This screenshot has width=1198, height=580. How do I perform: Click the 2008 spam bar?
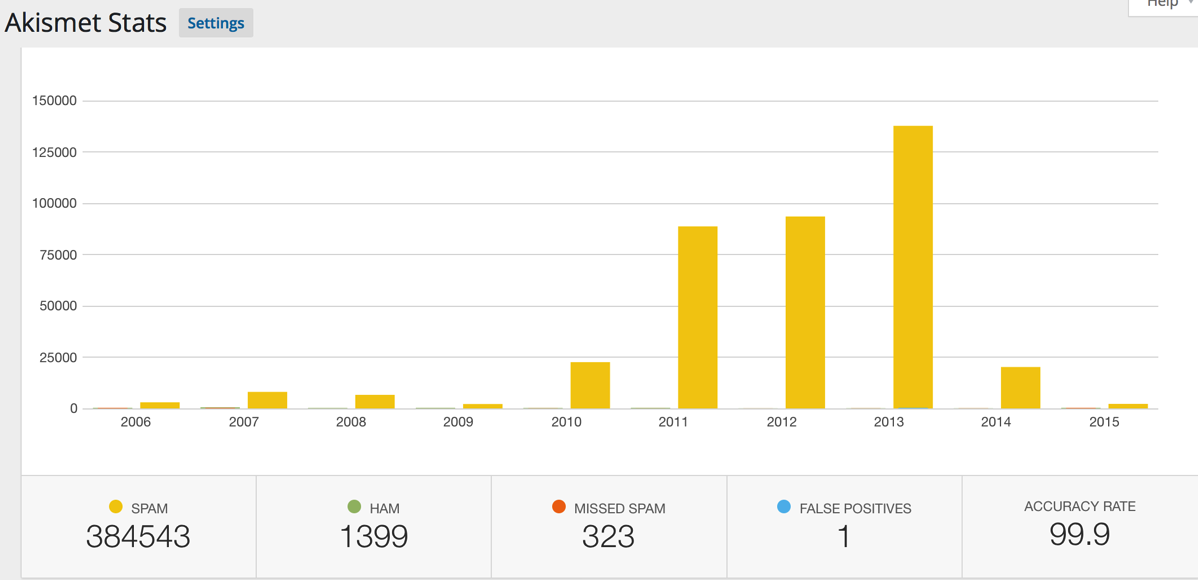pyautogui.click(x=375, y=402)
